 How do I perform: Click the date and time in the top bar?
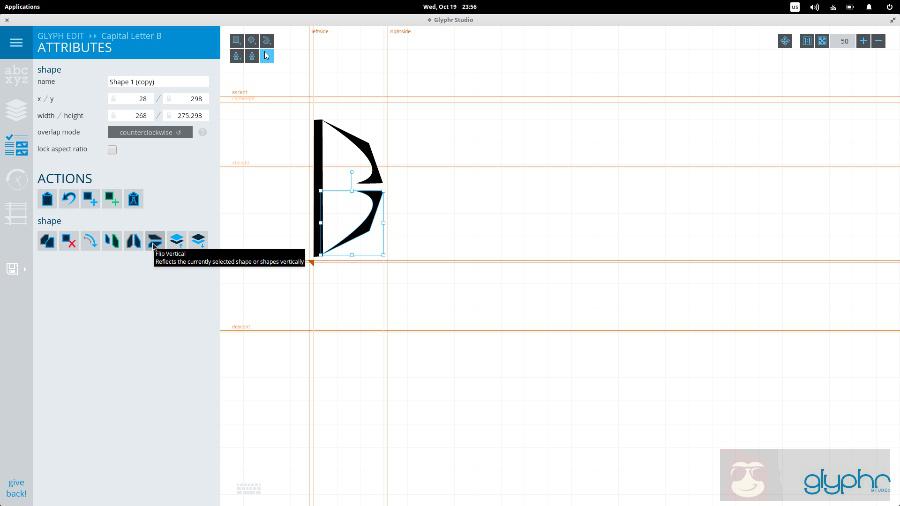pos(449,7)
